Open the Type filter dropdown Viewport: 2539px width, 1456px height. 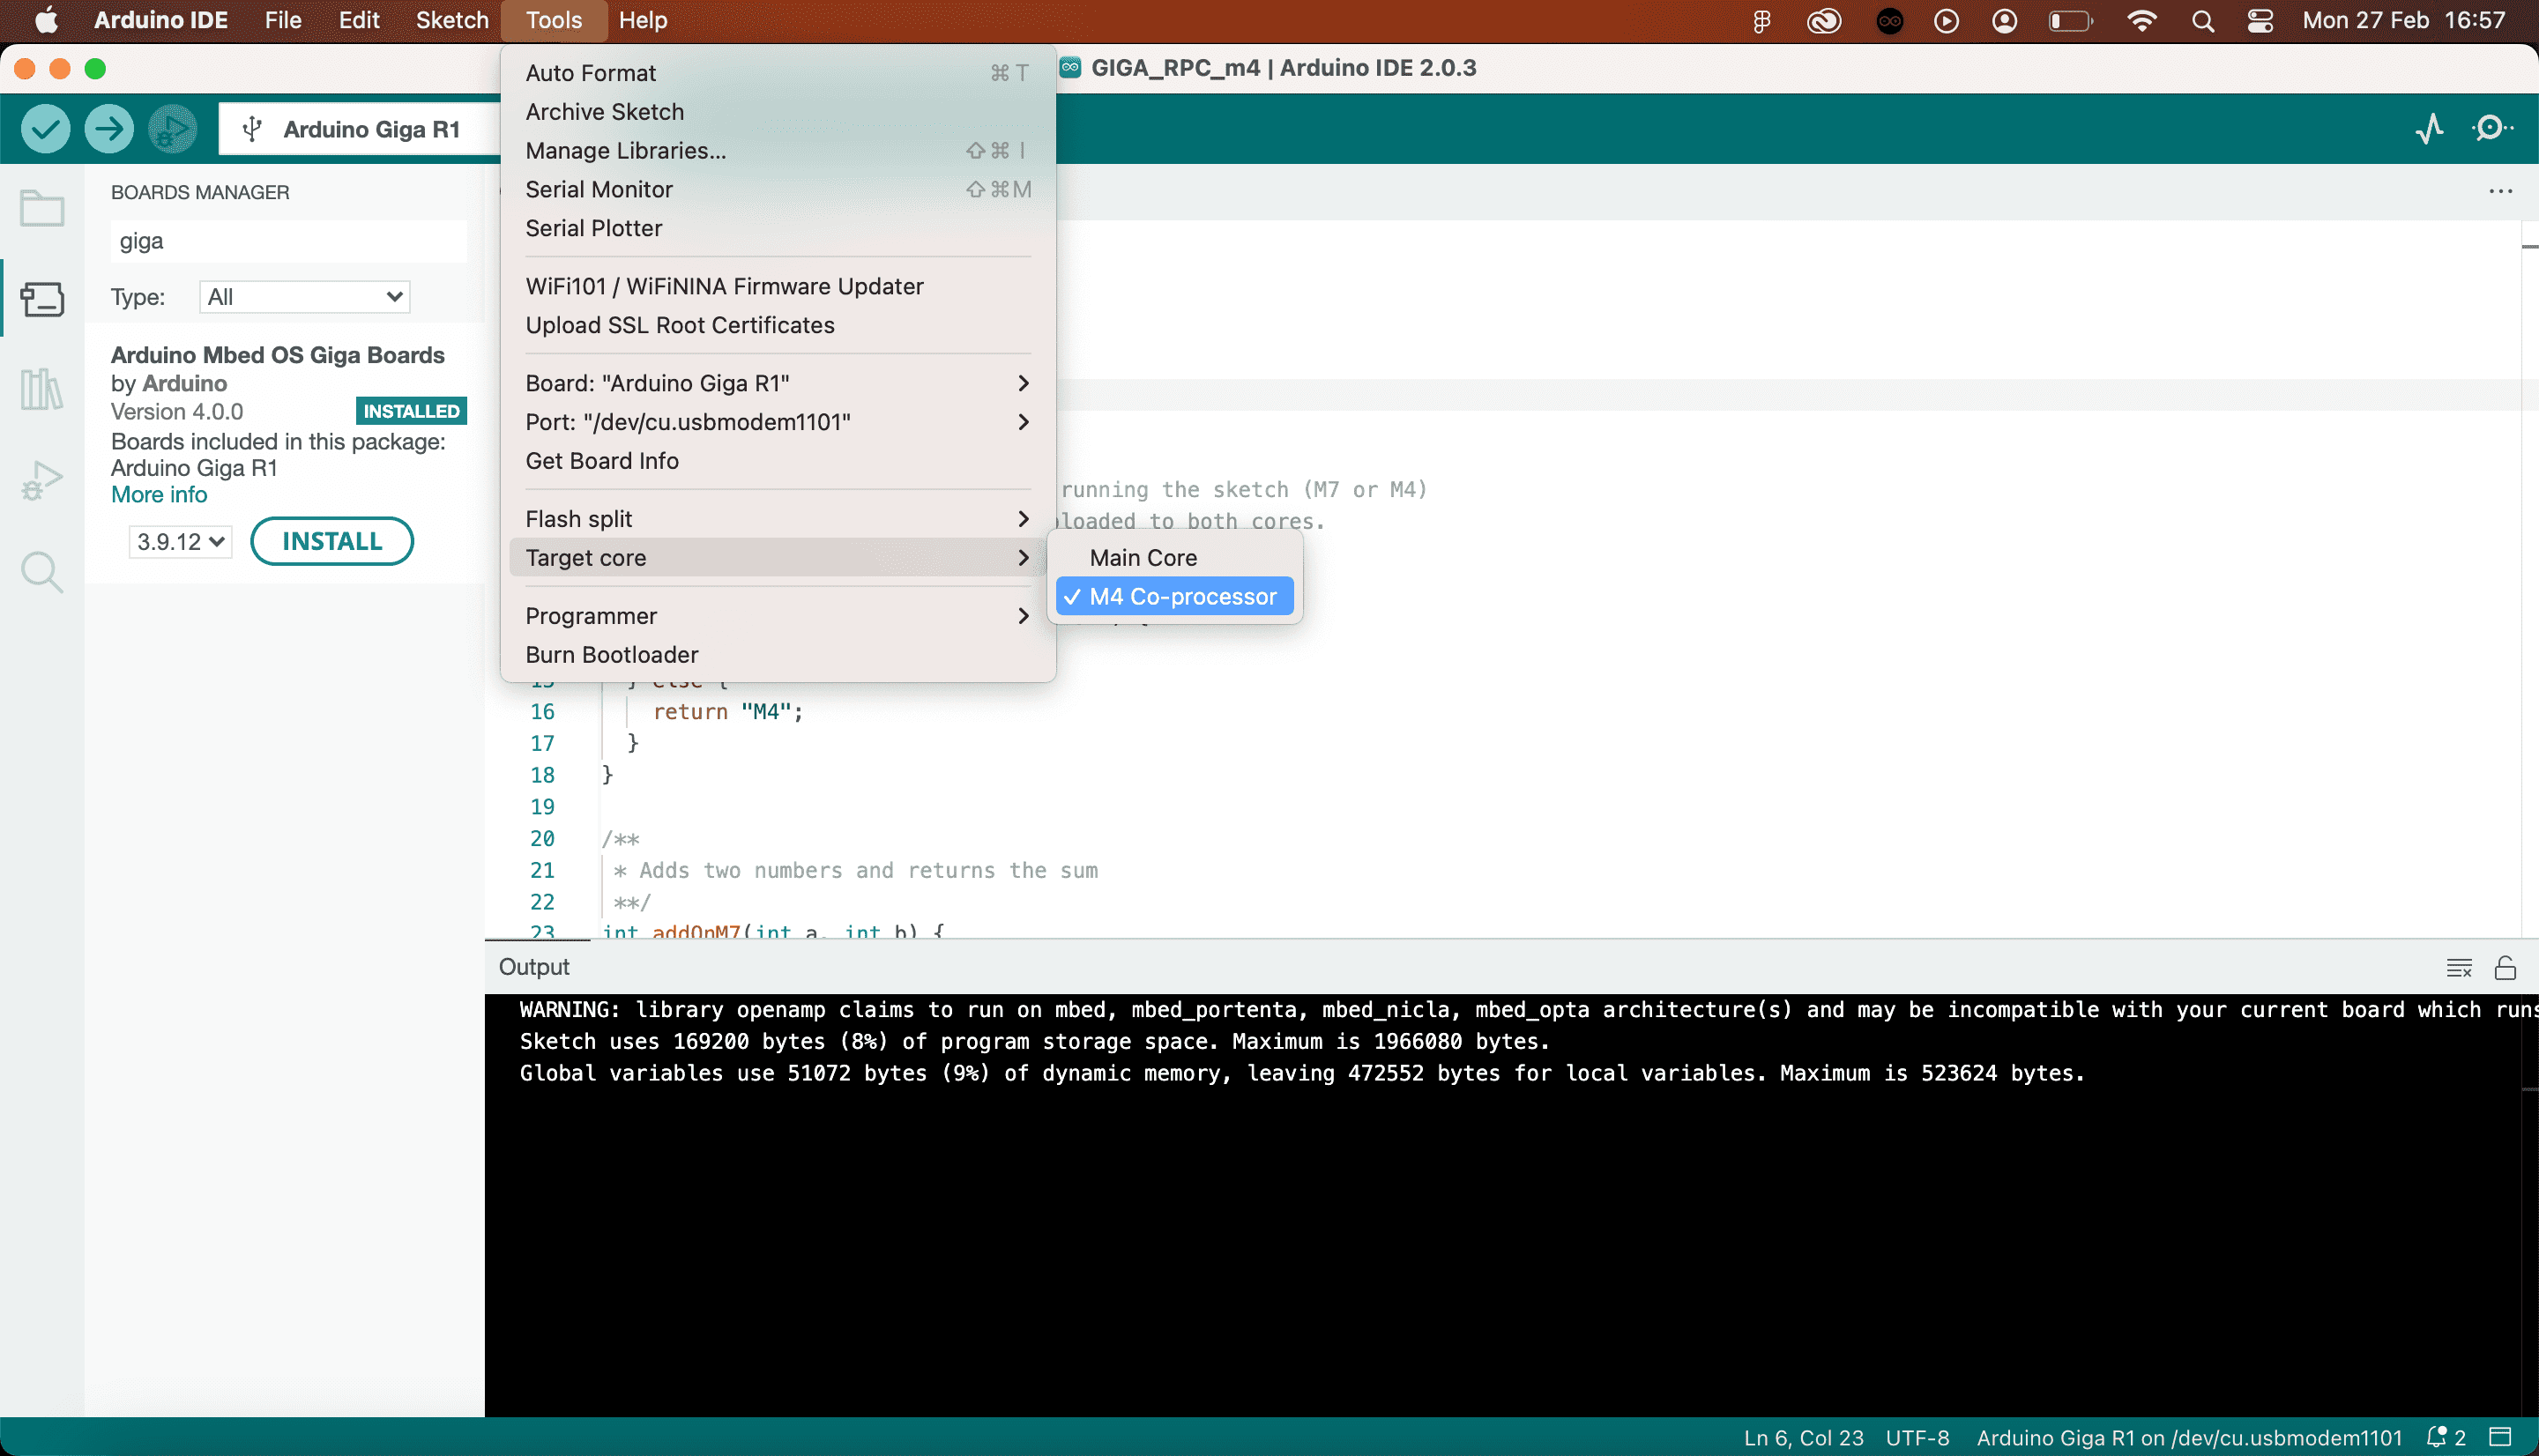pos(304,297)
